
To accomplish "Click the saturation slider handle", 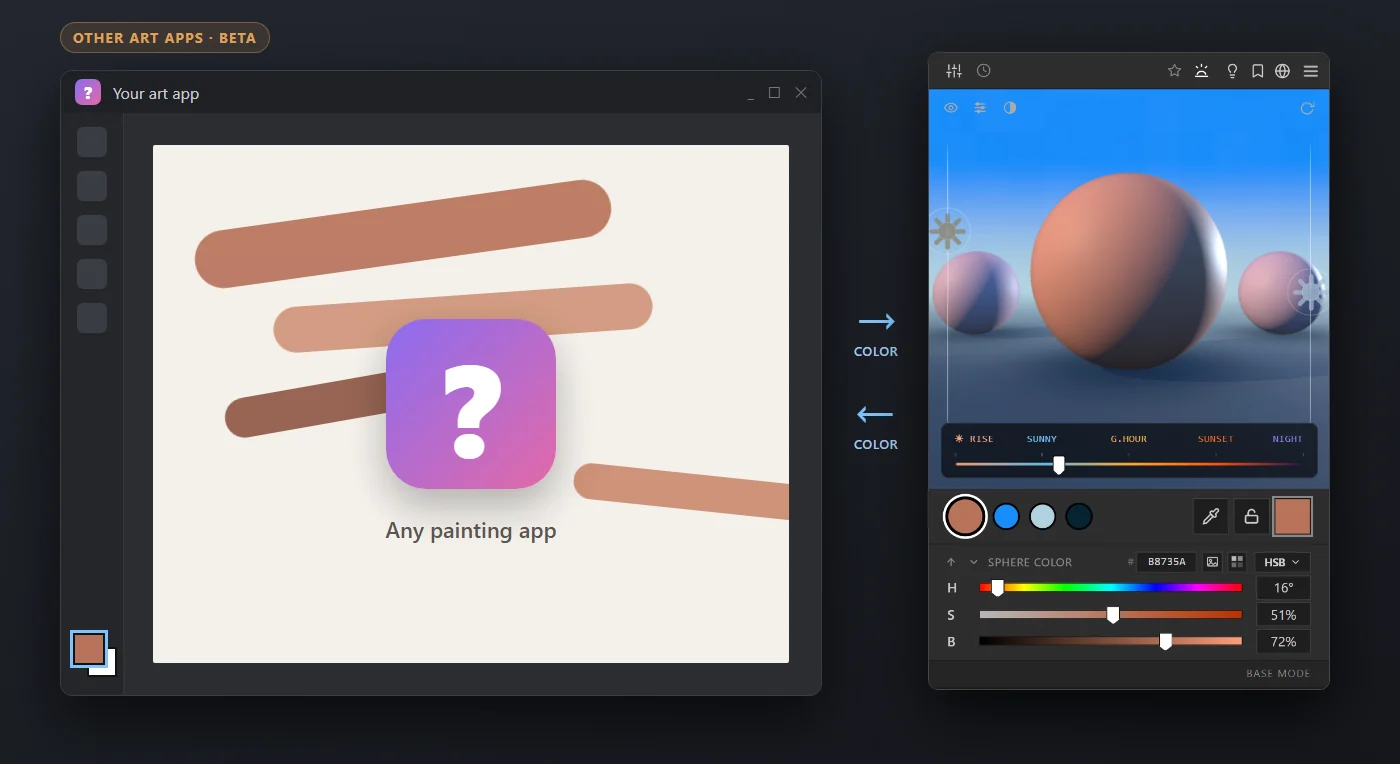I will pyautogui.click(x=1113, y=615).
